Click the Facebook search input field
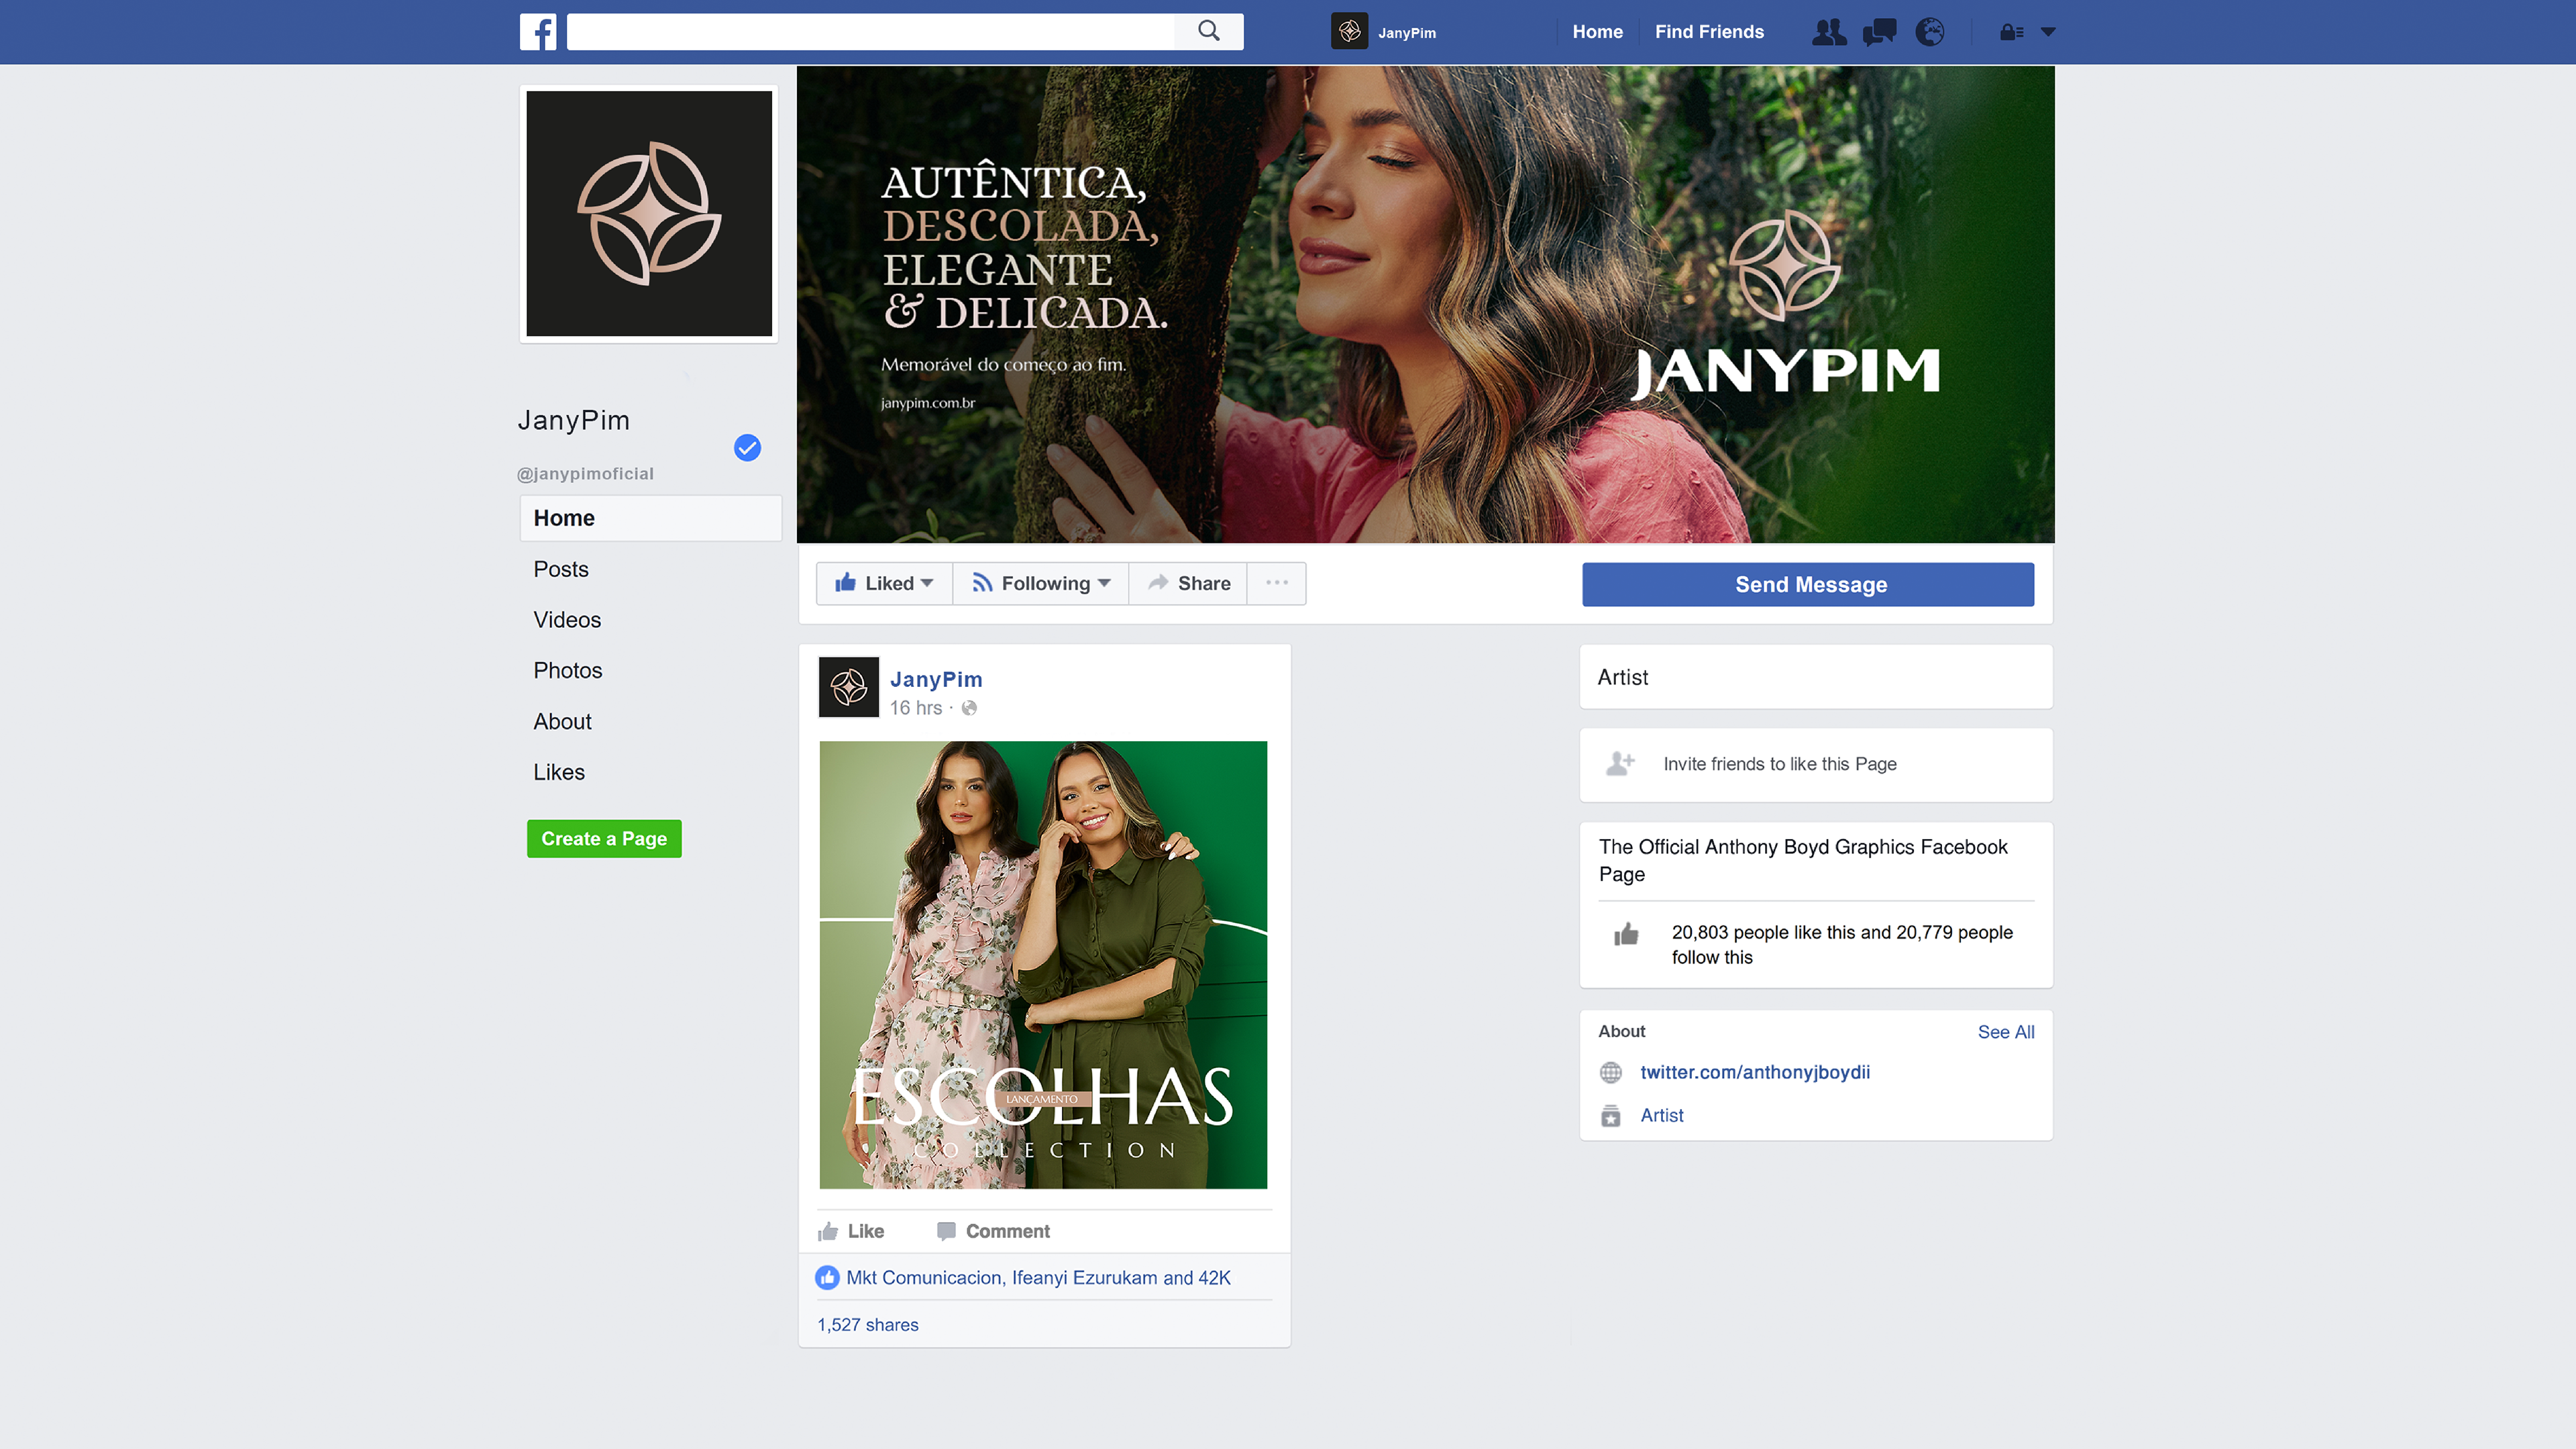 870,32
